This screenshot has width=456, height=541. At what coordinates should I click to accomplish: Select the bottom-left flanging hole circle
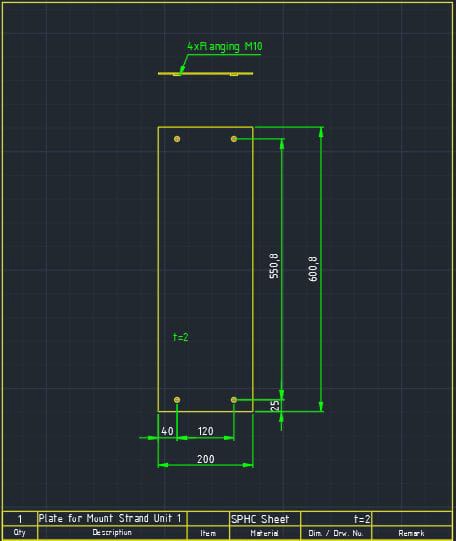(x=177, y=400)
